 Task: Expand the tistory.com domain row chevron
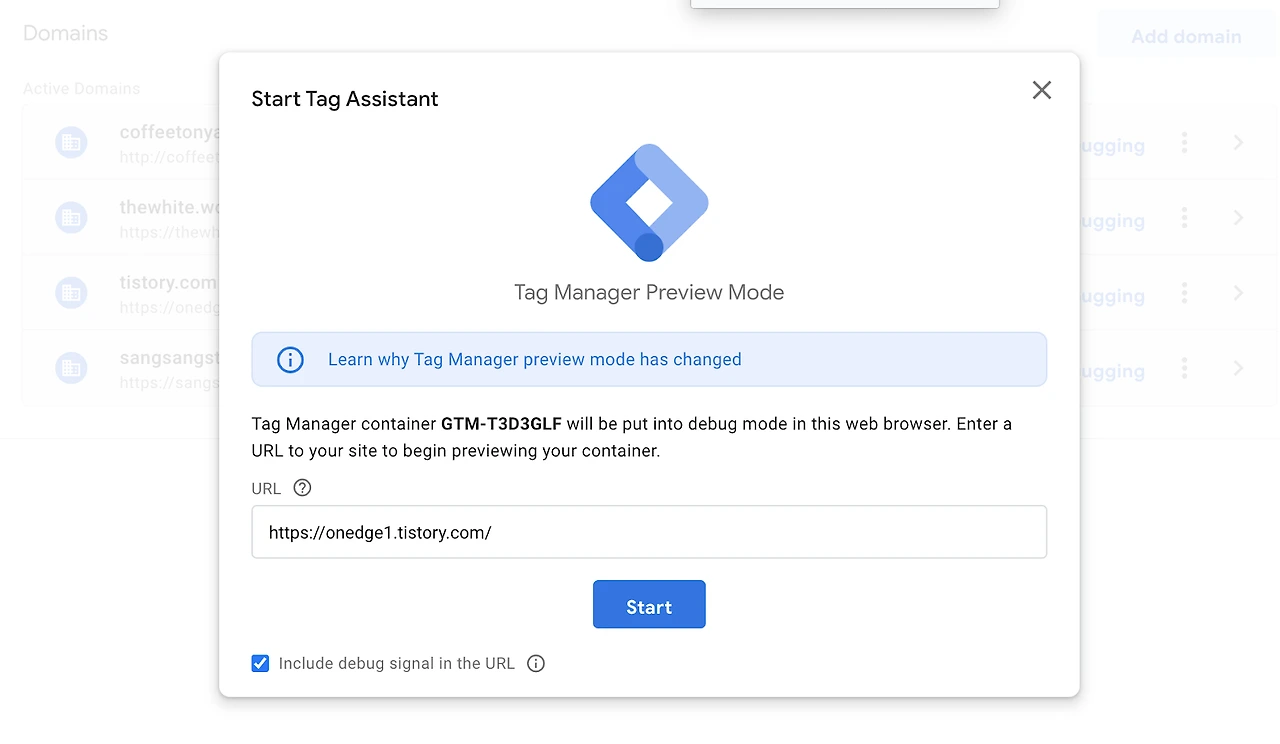(1238, 293)
